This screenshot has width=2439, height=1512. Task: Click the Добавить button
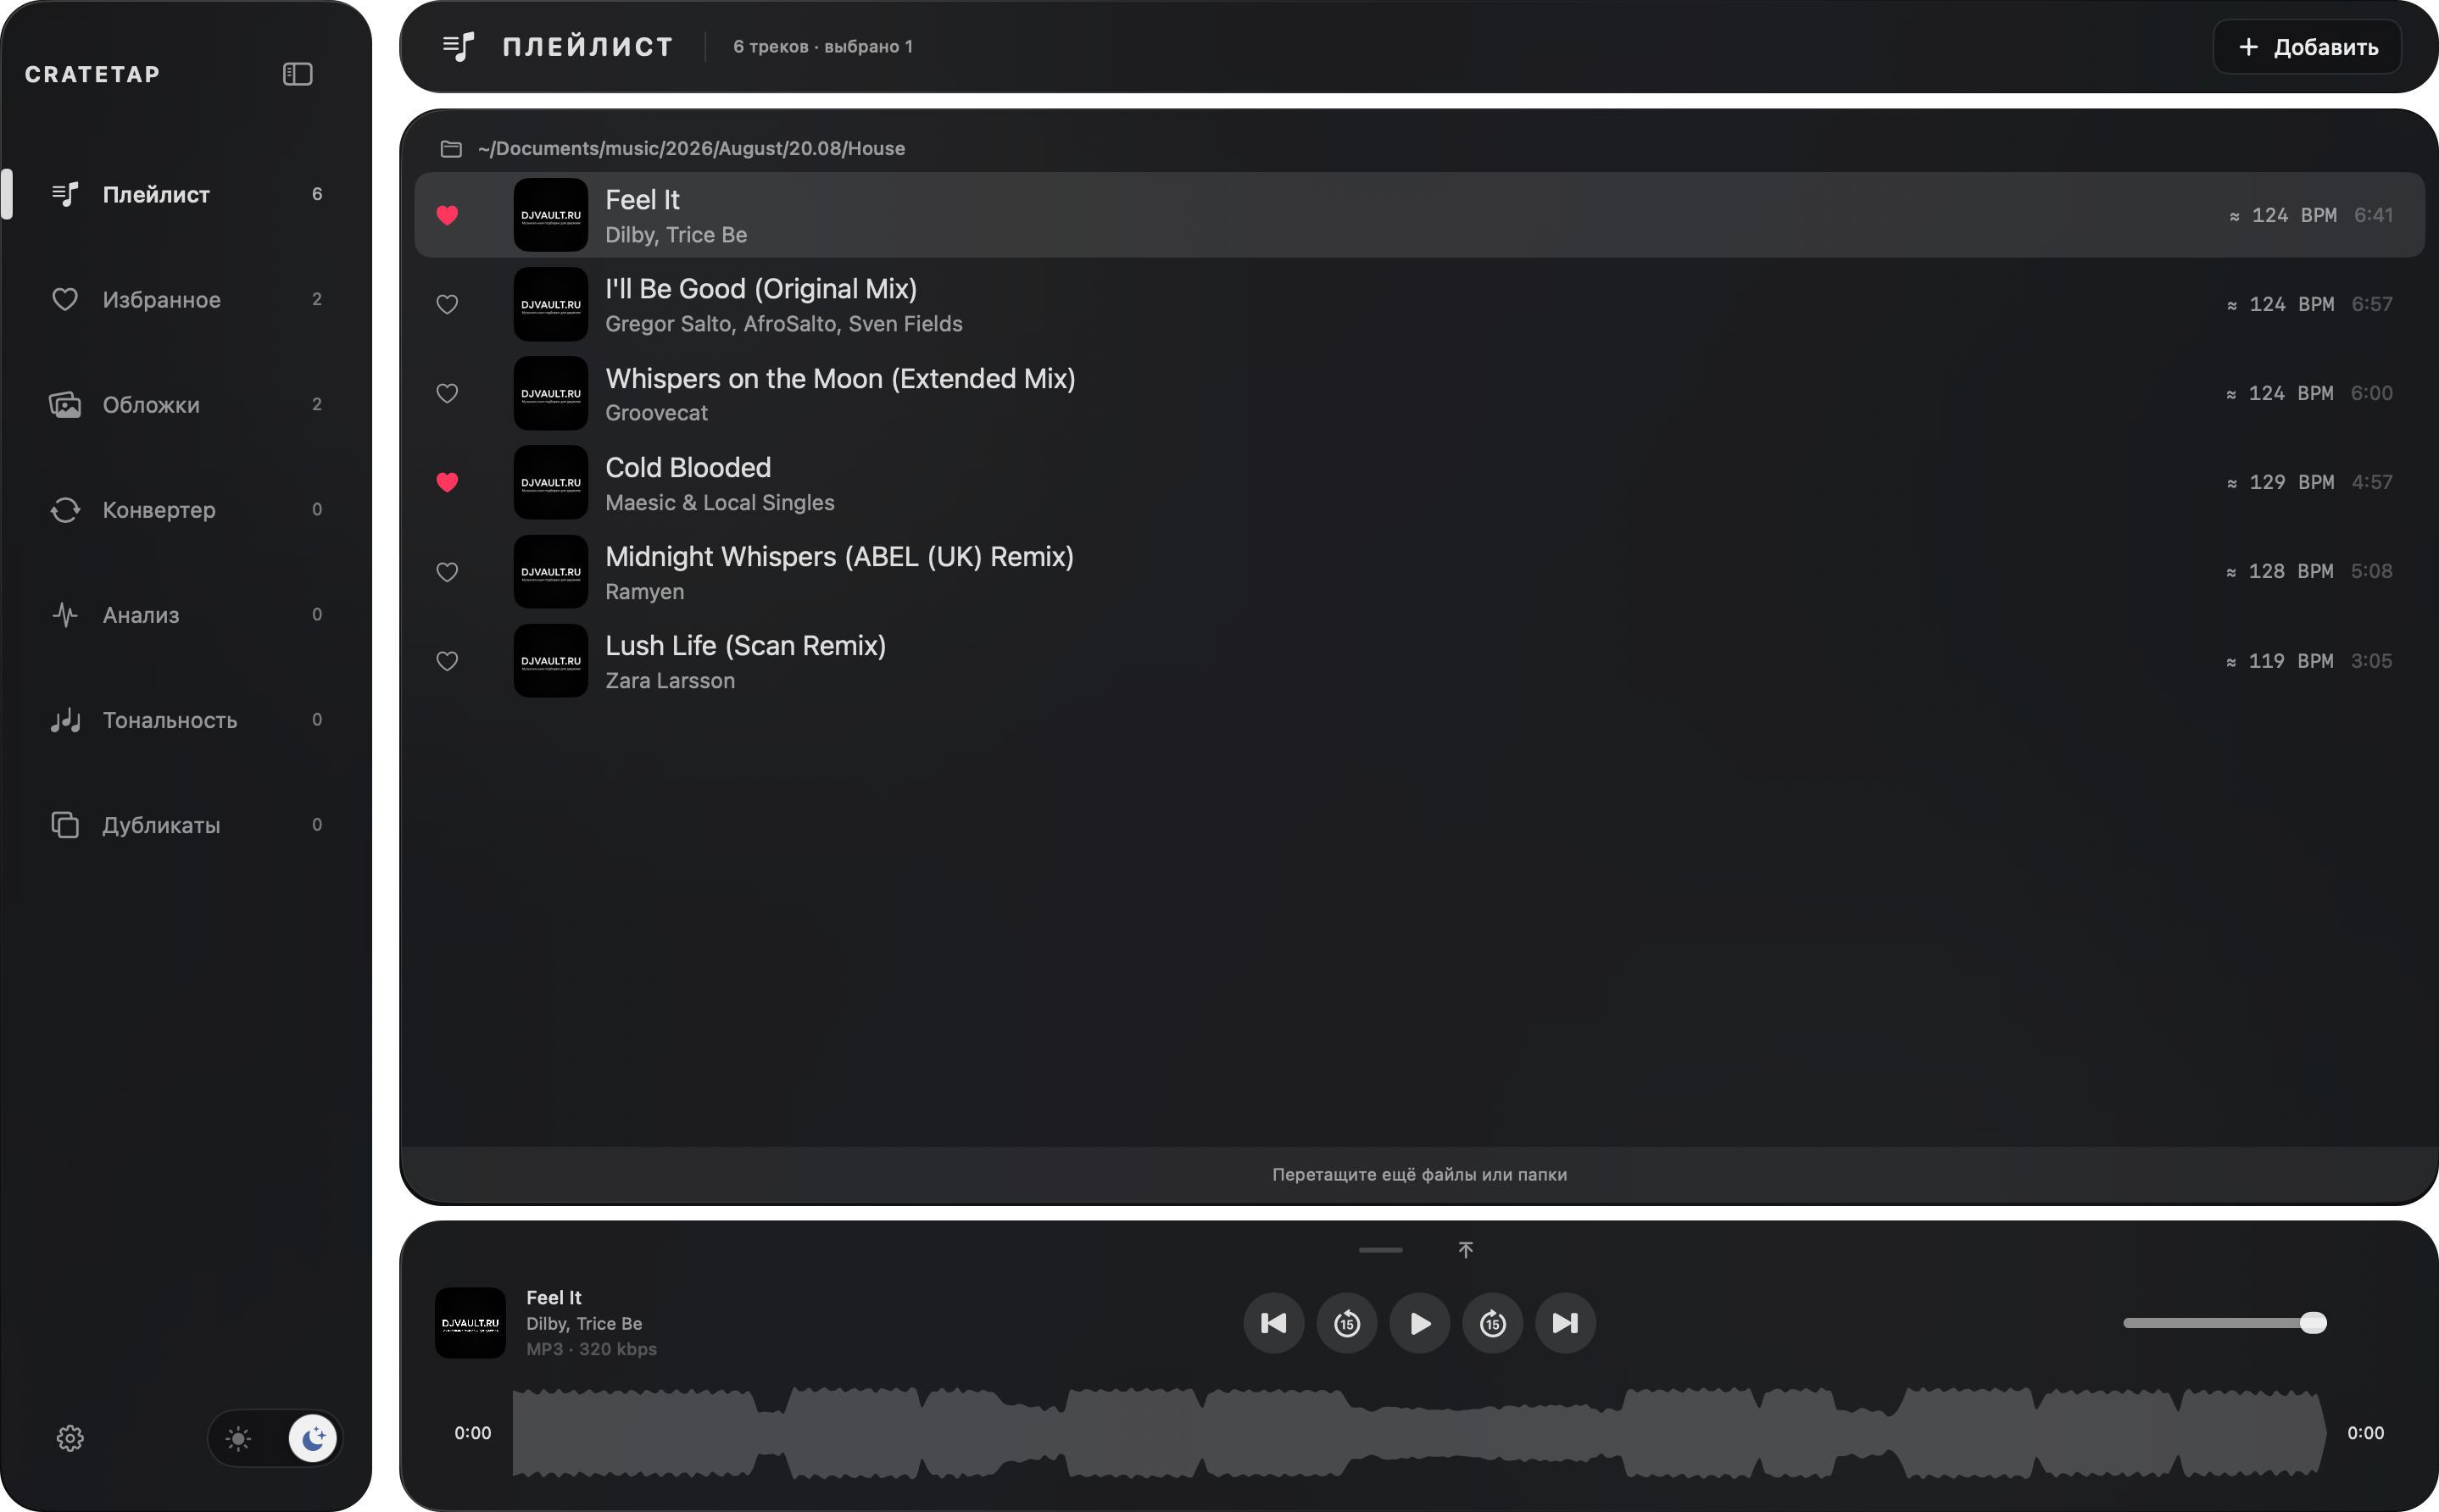(2307, 47)
